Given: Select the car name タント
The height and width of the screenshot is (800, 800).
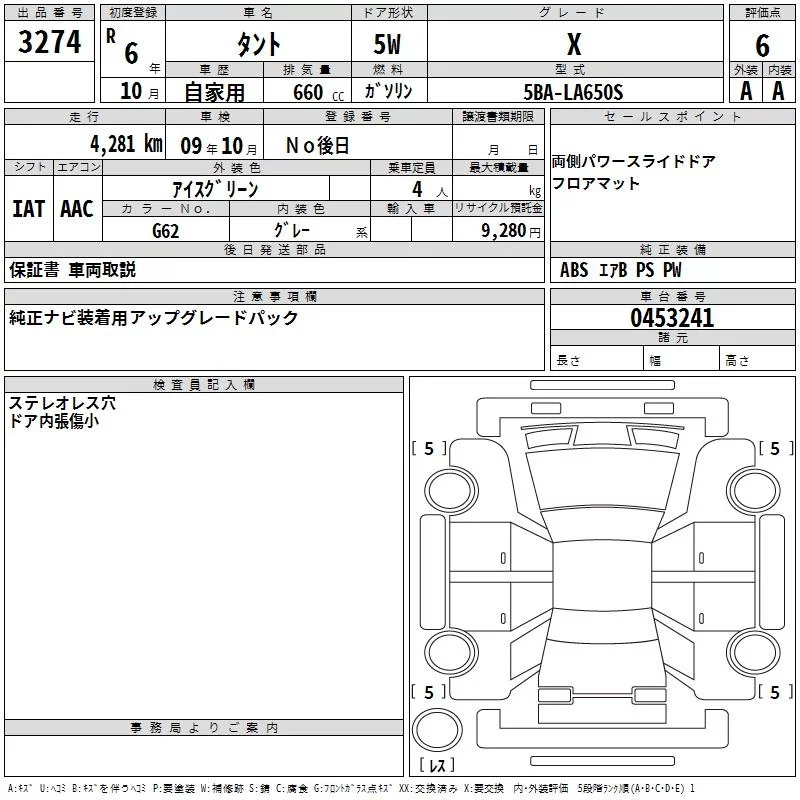Looking at the screenshot, I should (x=259, y=44).
